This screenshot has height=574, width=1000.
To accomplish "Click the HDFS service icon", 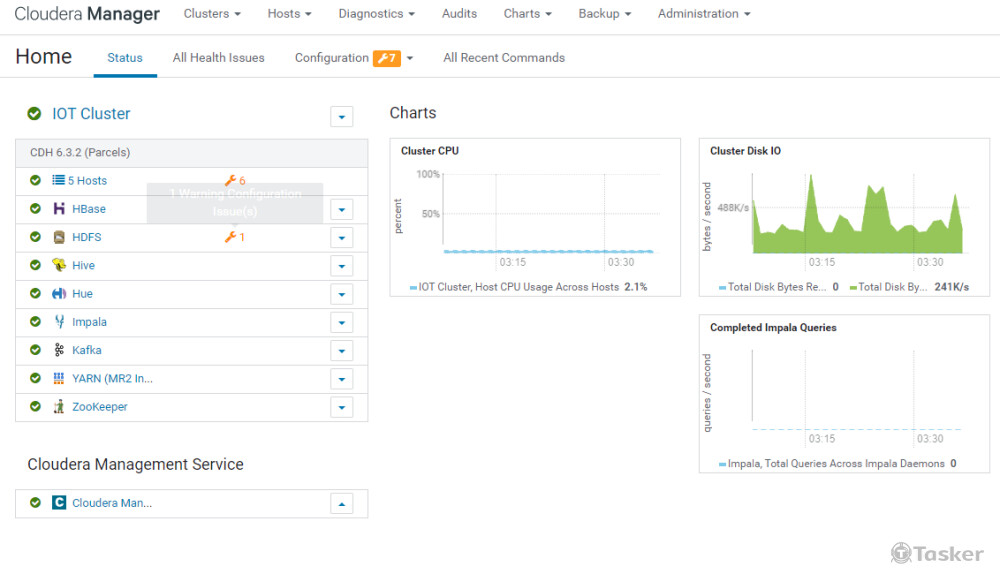I will pyautogui.click(x=60, y=237).
